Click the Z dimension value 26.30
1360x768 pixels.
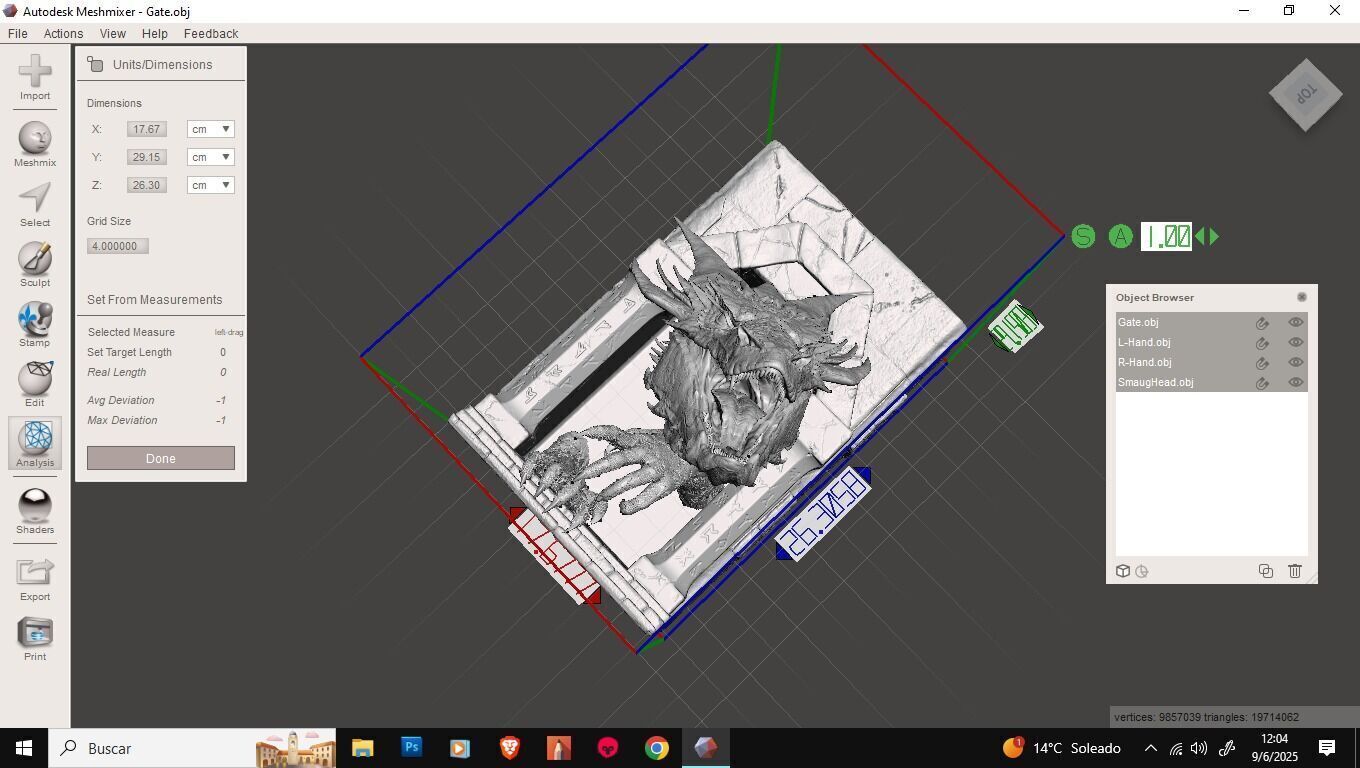pos(147,185)
